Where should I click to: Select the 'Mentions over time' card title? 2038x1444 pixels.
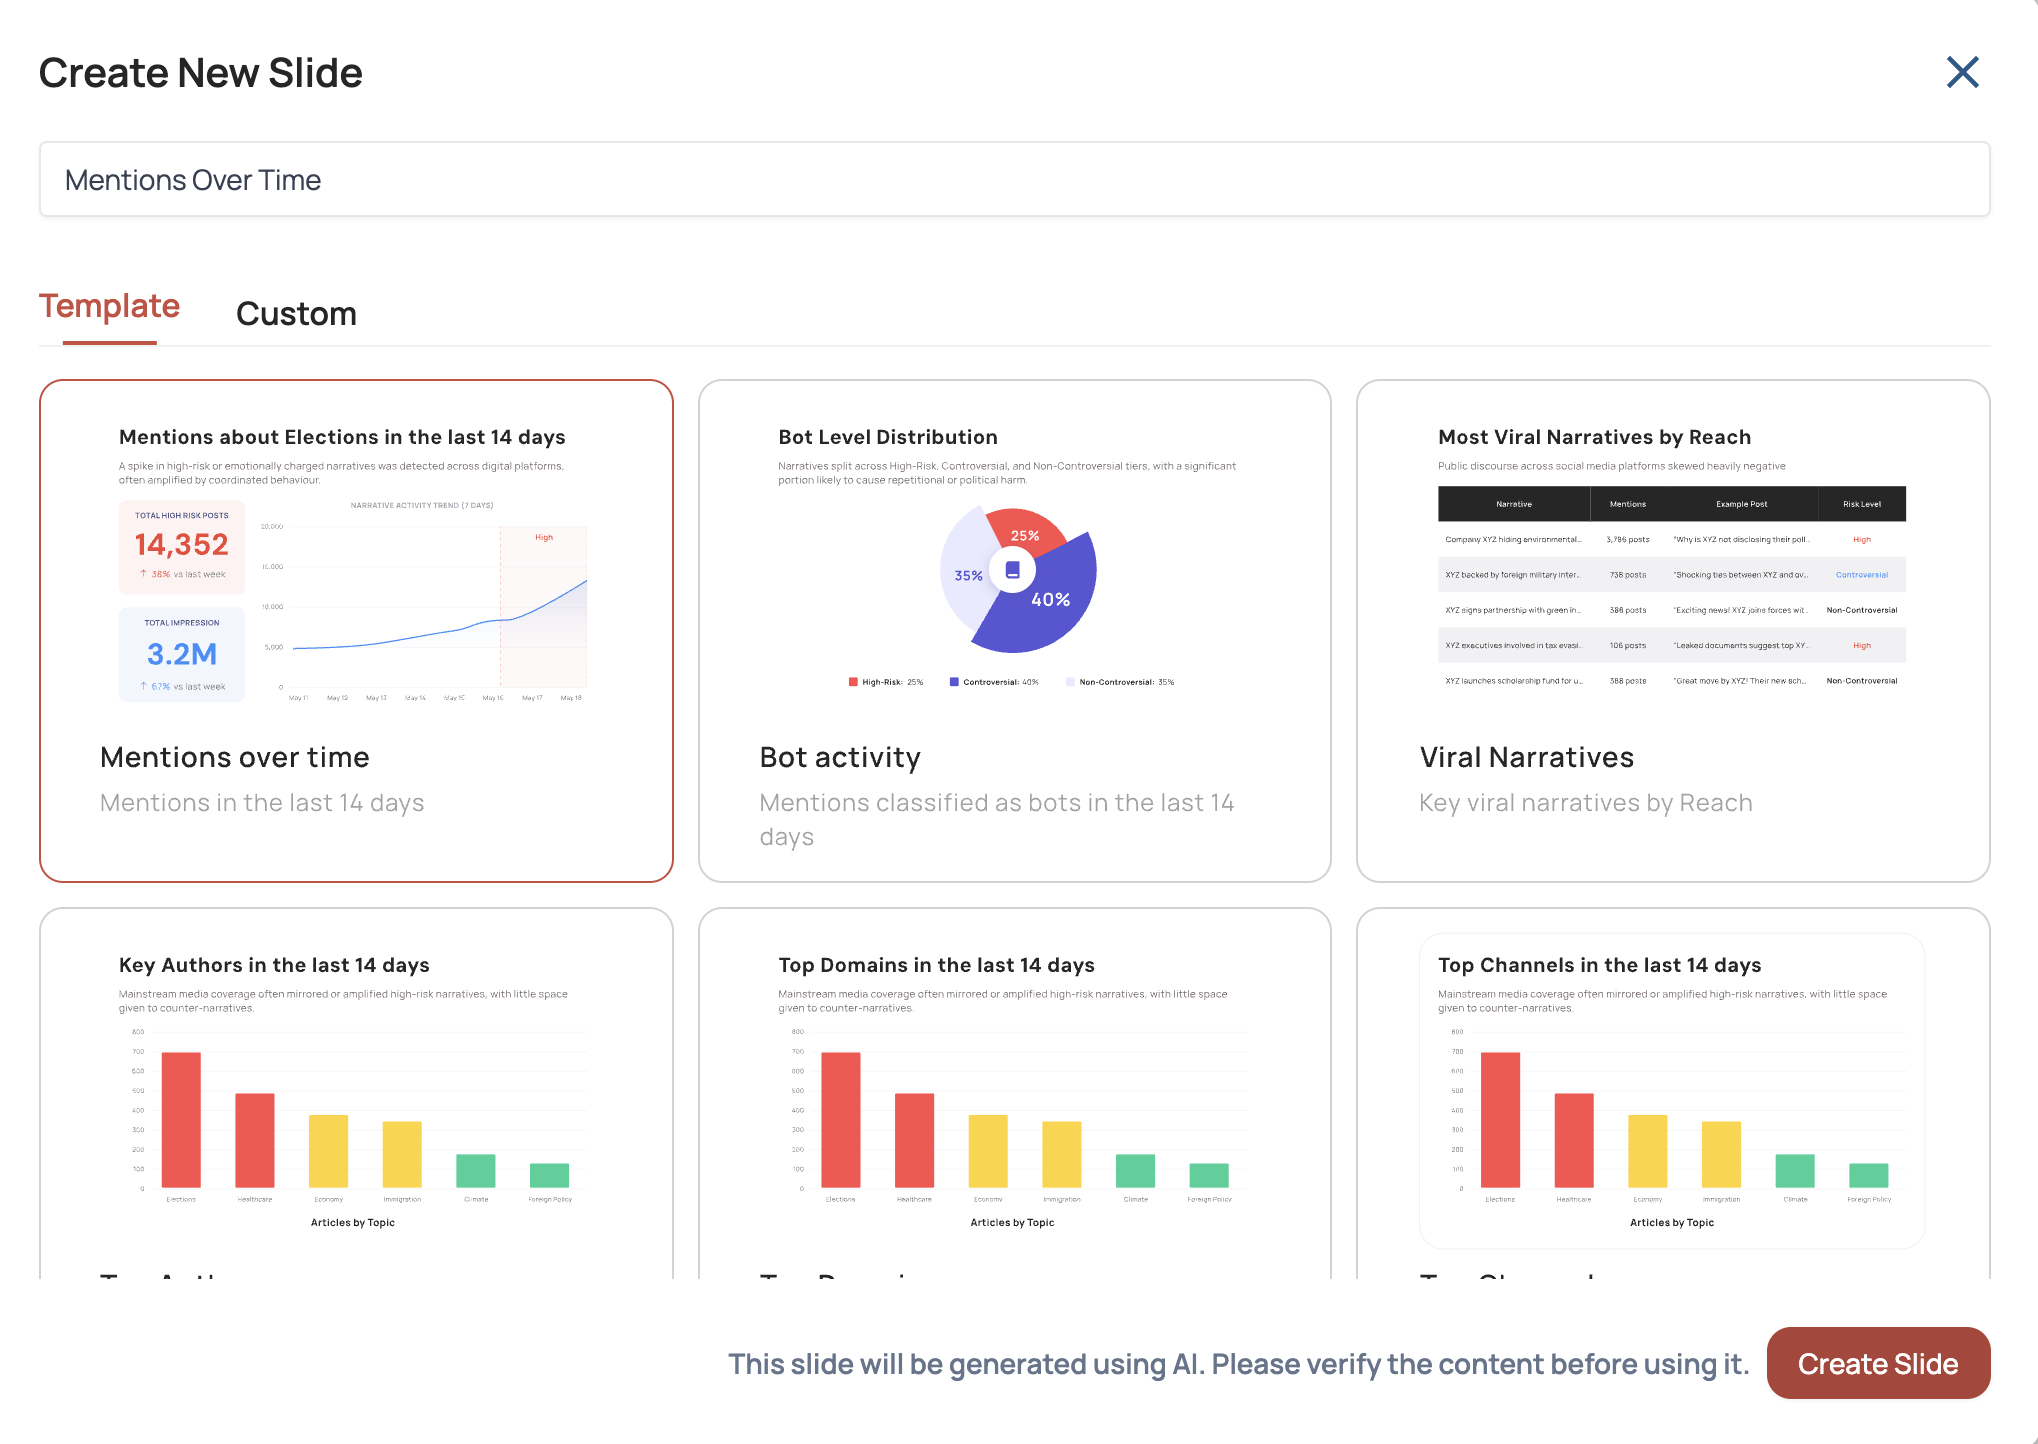(x=235, y=757)
